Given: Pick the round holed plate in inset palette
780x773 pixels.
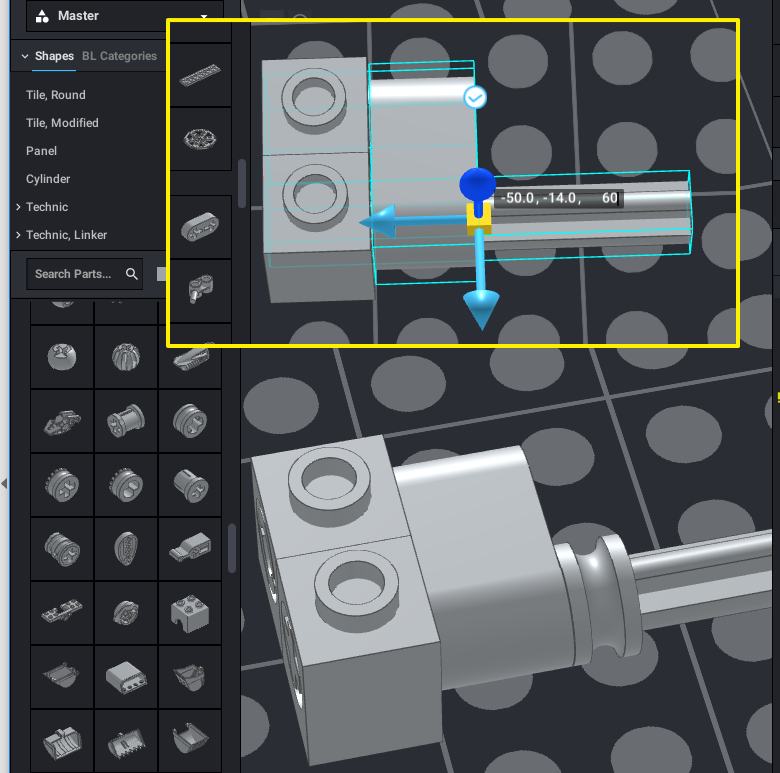Looking at the screenshot, I should point(200,139).
